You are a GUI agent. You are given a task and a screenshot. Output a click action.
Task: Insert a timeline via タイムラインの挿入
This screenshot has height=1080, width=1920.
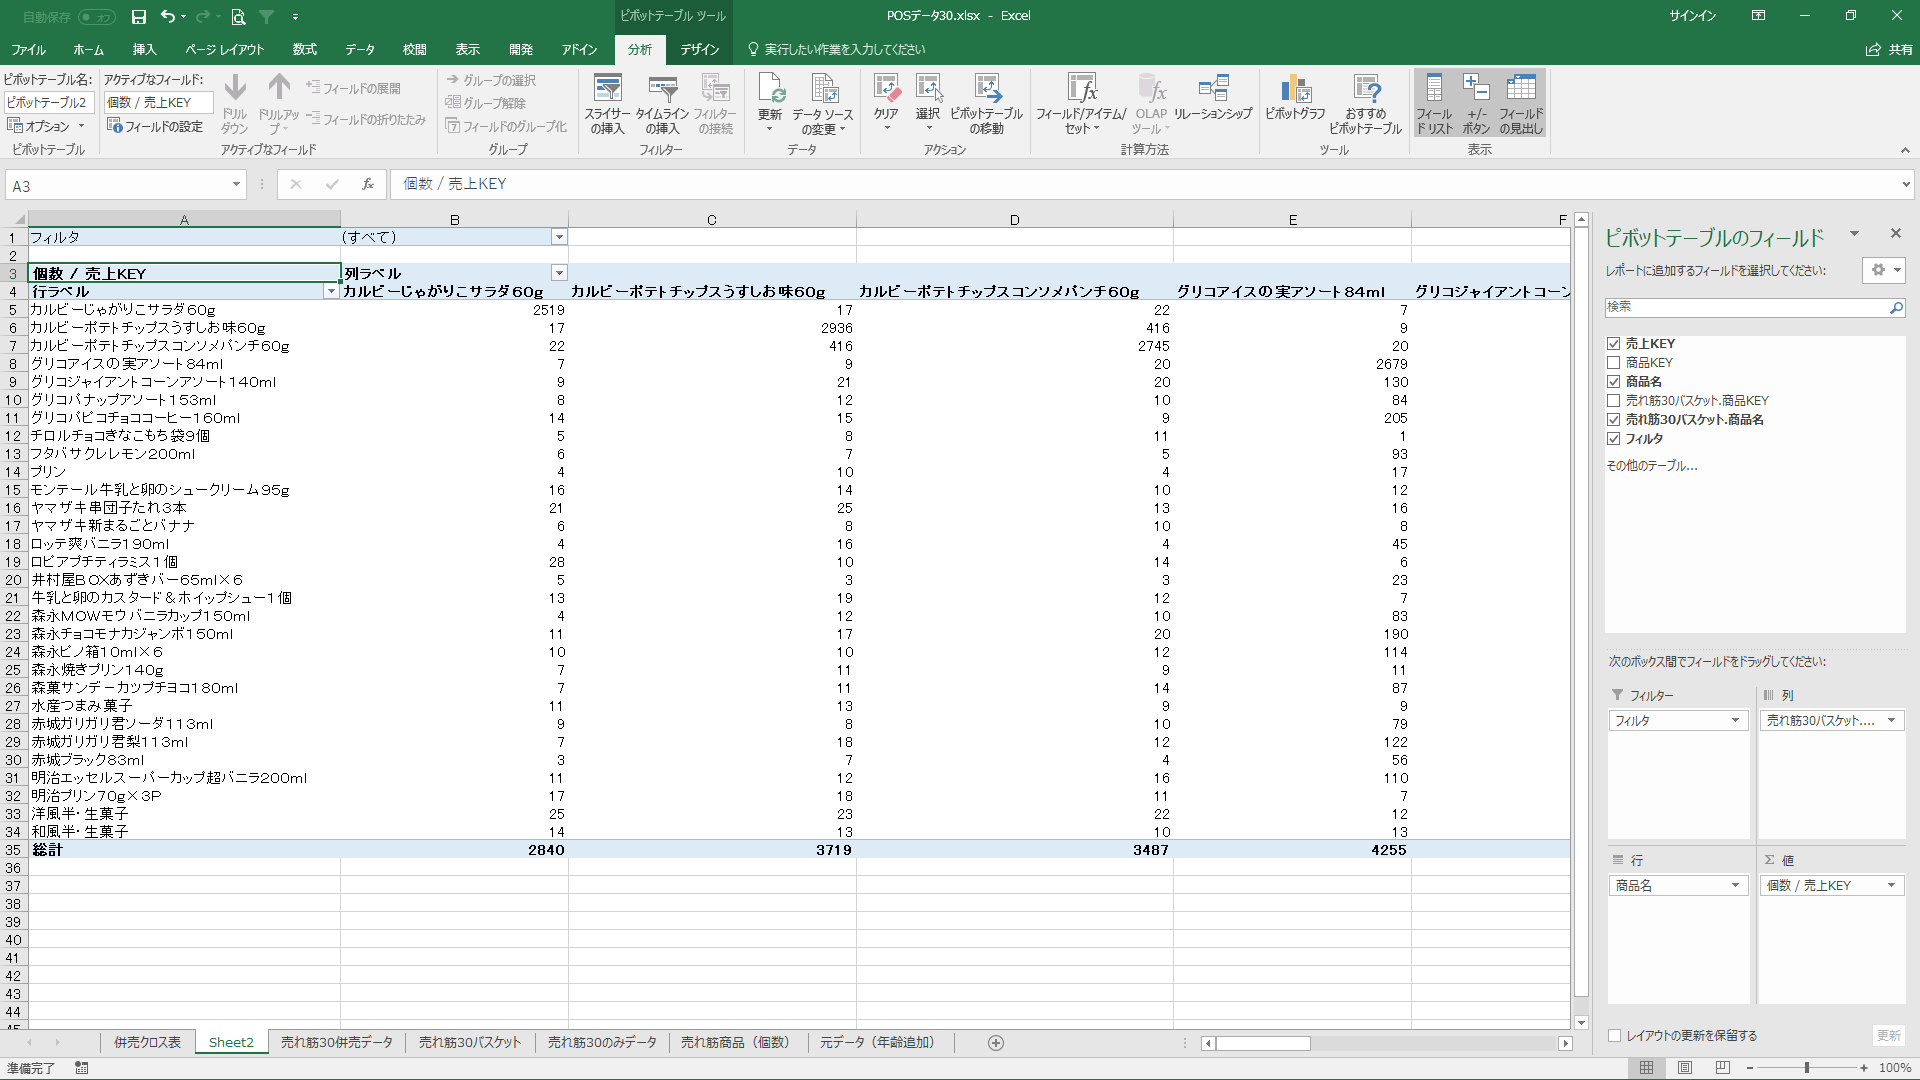pyautogui.click(x=662, y=104)
